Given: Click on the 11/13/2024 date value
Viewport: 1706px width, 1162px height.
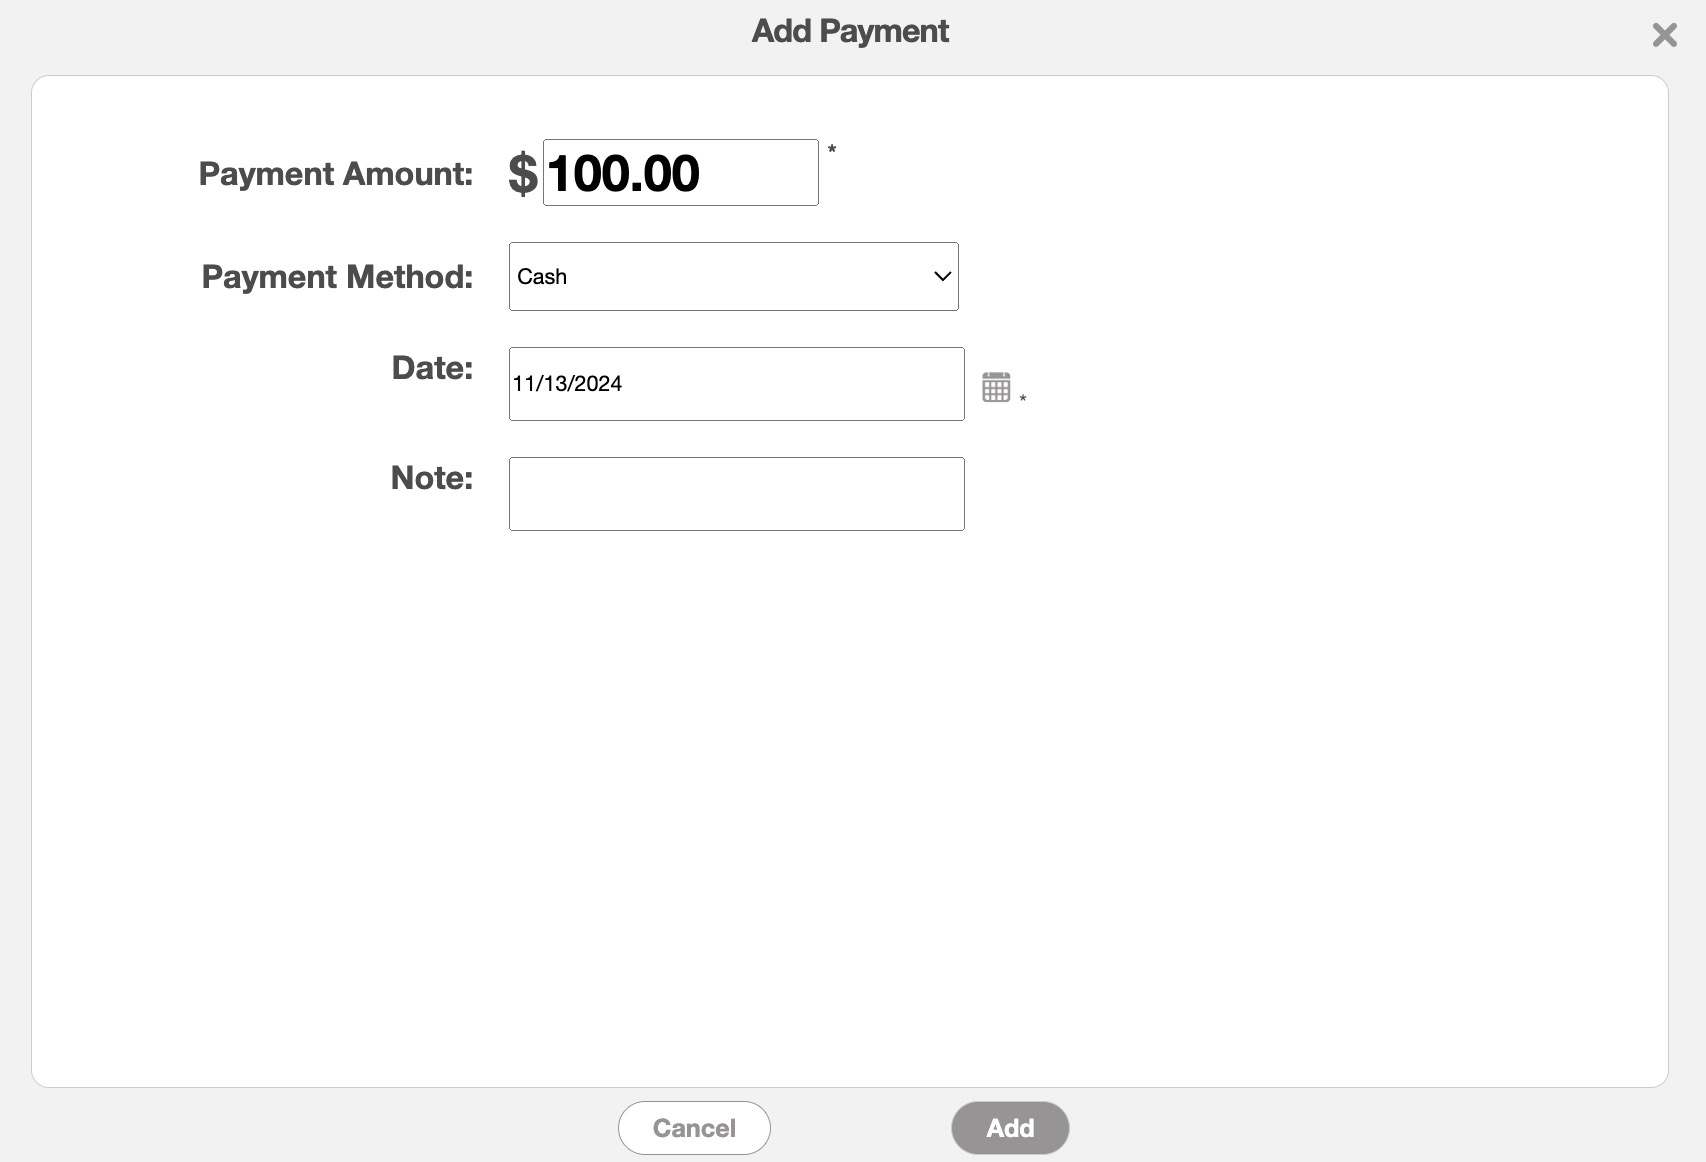Looking at the screenshot, I should [567, 384].
